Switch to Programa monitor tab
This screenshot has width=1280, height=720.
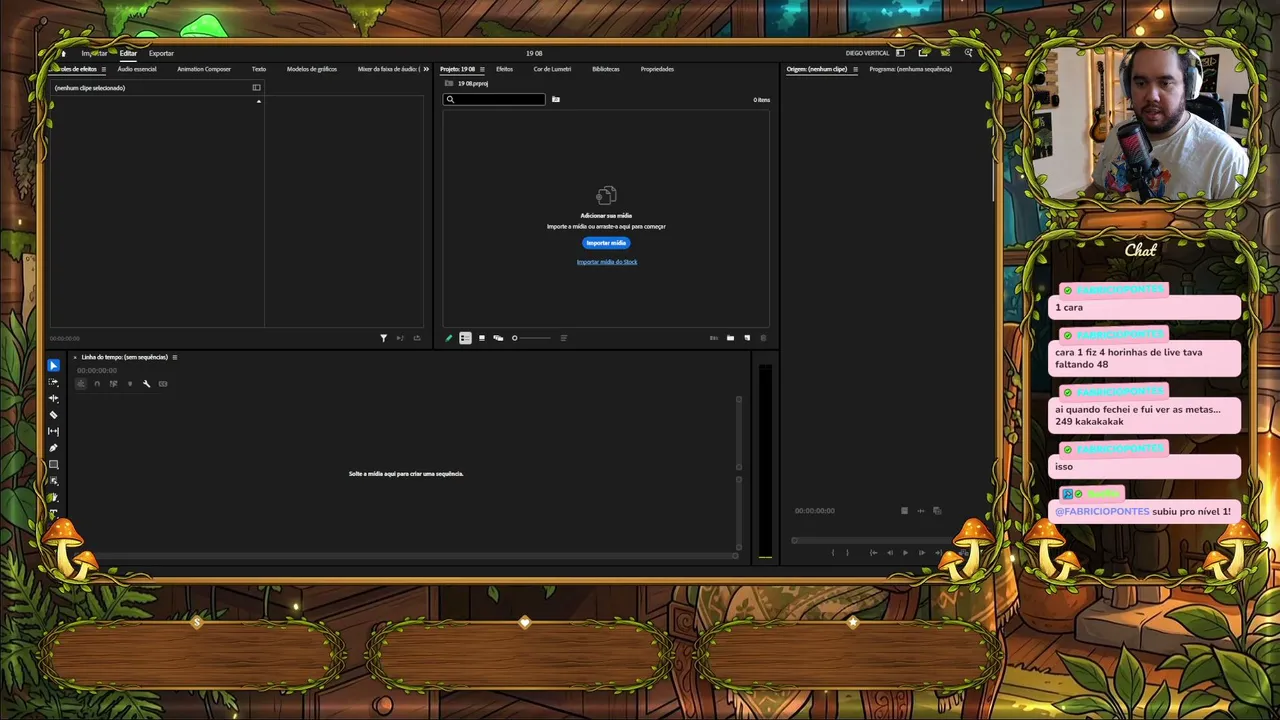[x=910, y=69]
